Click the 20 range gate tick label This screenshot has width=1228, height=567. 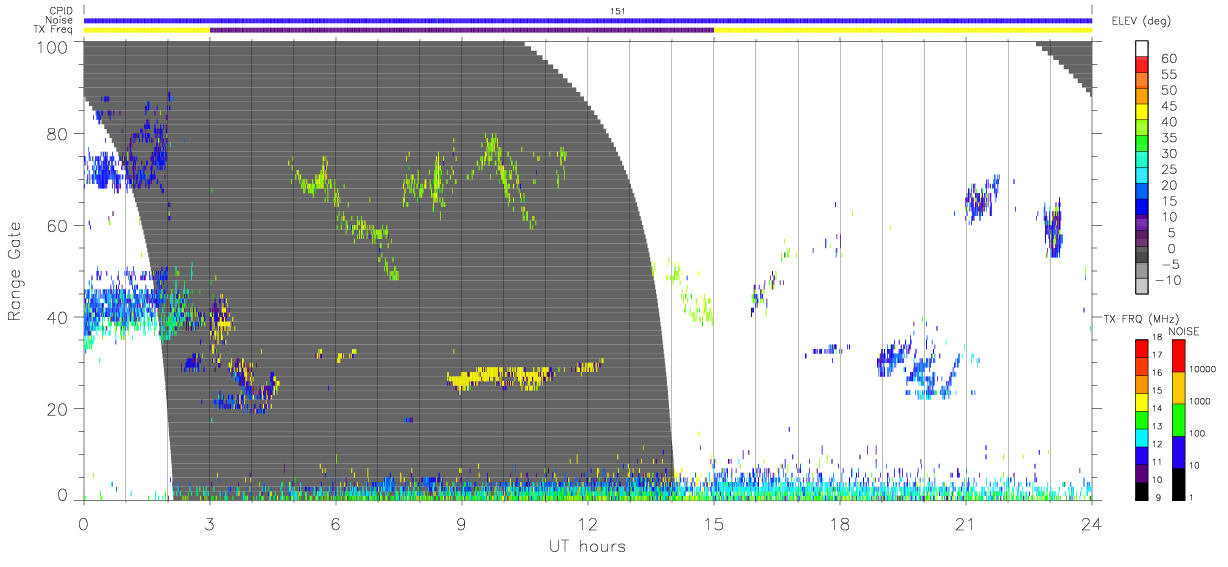coord(56,409)
